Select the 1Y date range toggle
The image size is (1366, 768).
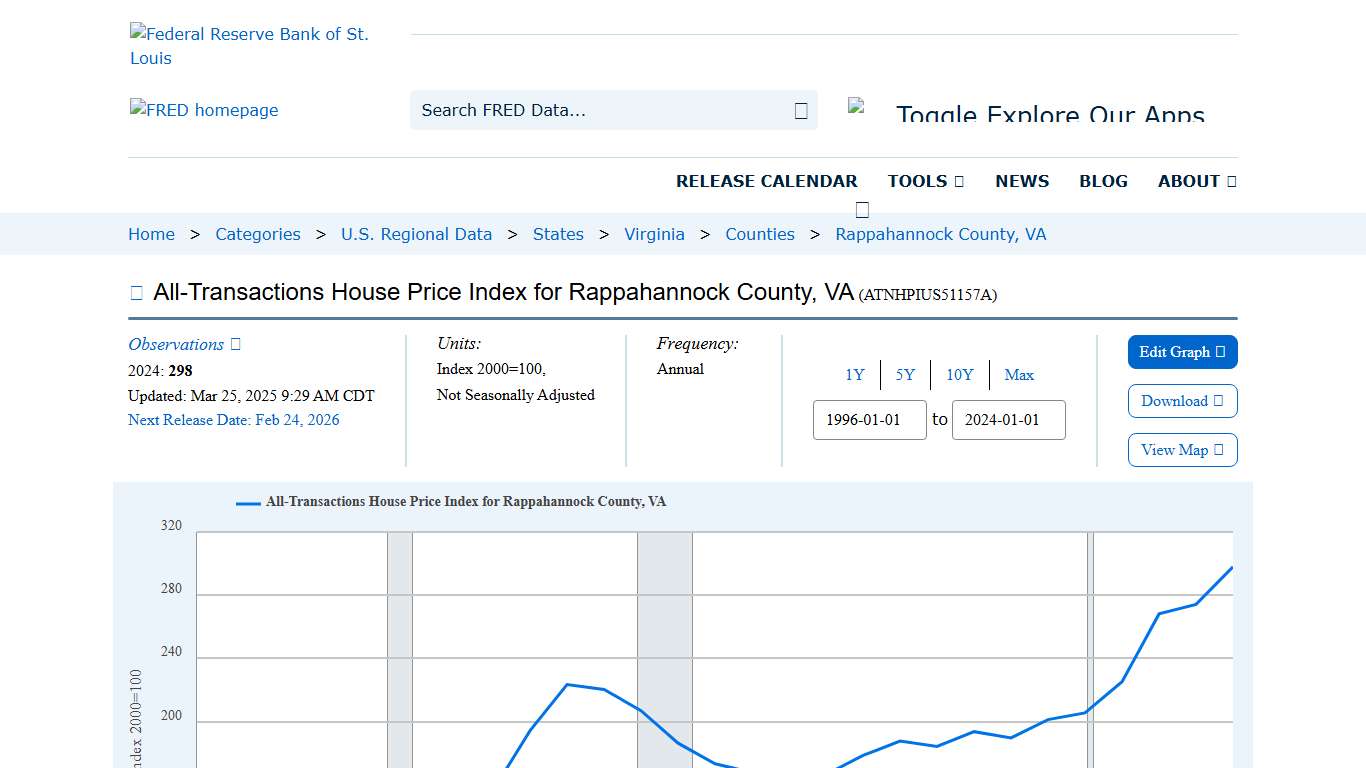pos(855,375)
